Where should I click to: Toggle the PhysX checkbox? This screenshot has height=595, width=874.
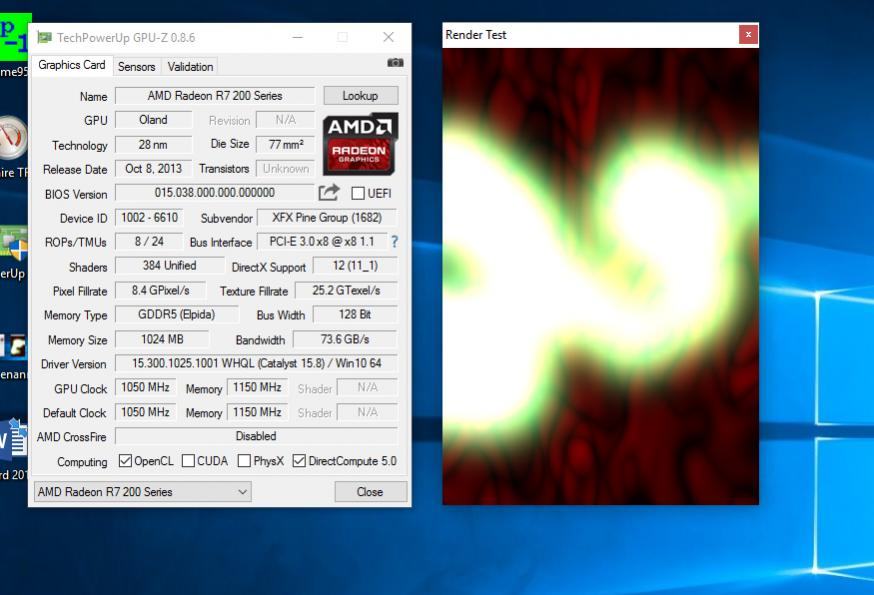point(244,461)
